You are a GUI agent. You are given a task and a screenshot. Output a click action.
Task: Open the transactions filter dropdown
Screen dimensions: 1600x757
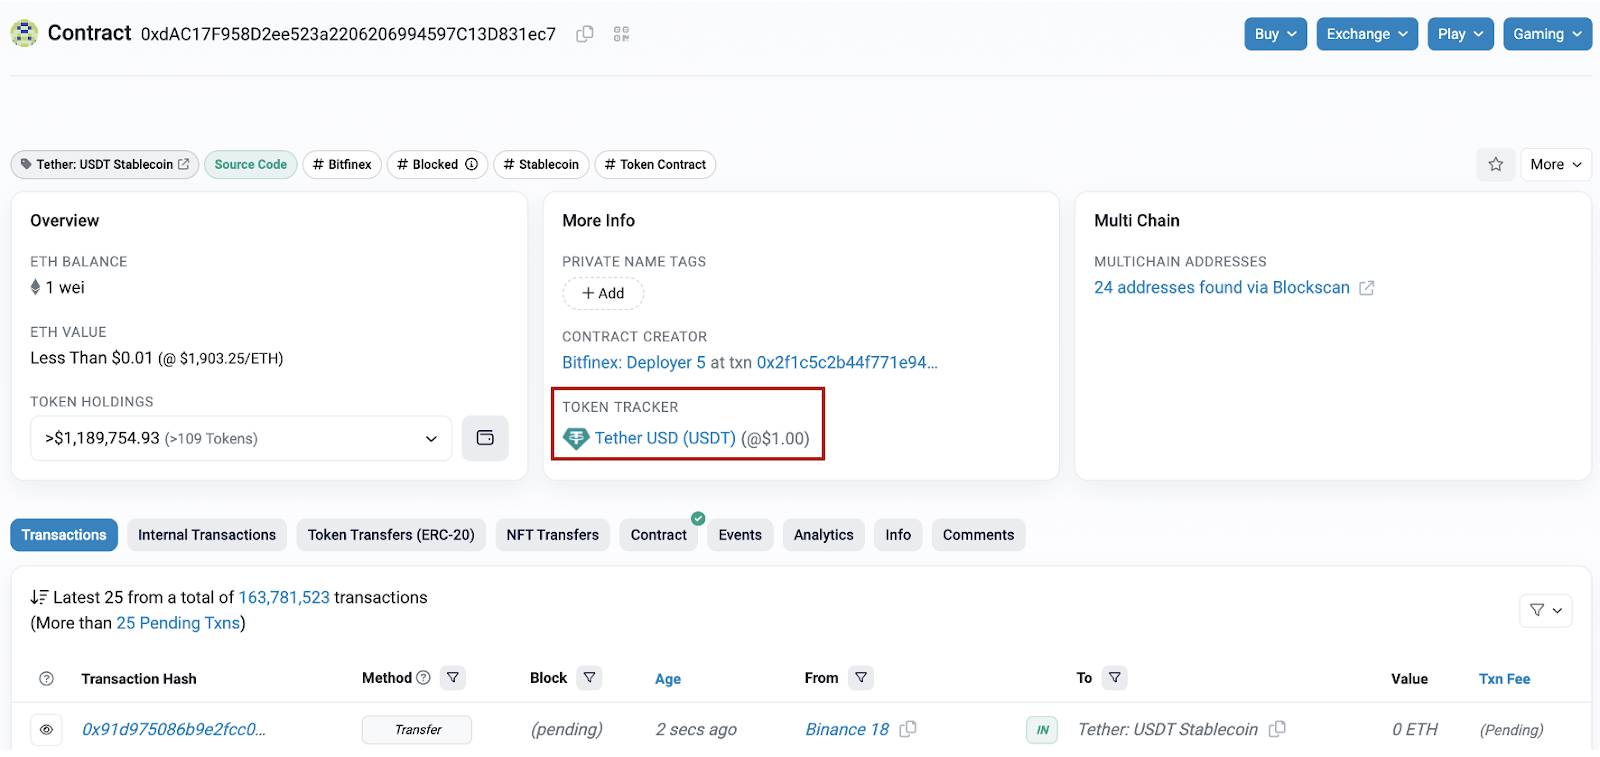tap(1546, 610)
